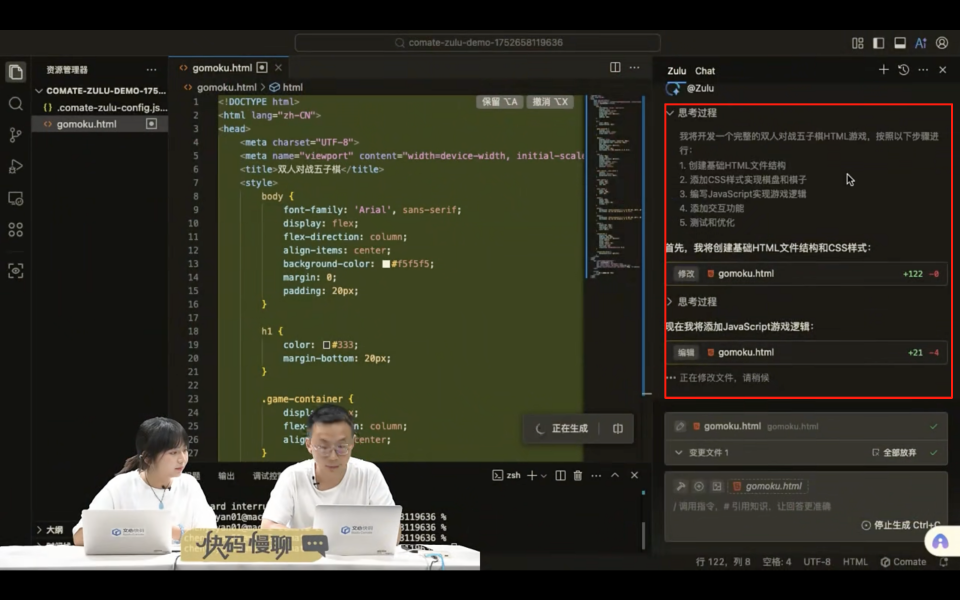Viewport: 960px width, 600px height.
Task: Open the Extensions view
Action: click(16, 230)
